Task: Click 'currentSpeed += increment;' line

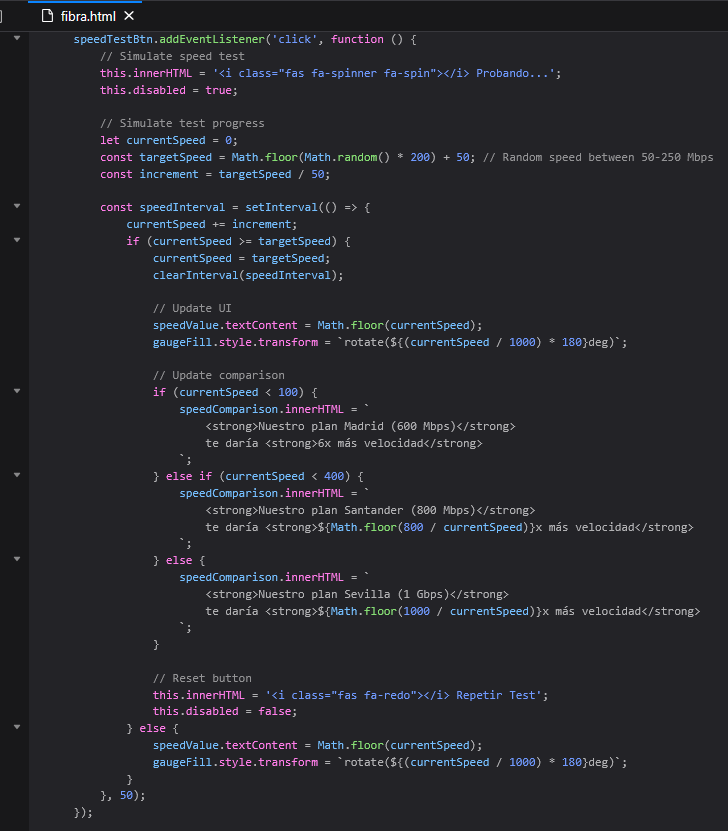Action: point(212,224)
